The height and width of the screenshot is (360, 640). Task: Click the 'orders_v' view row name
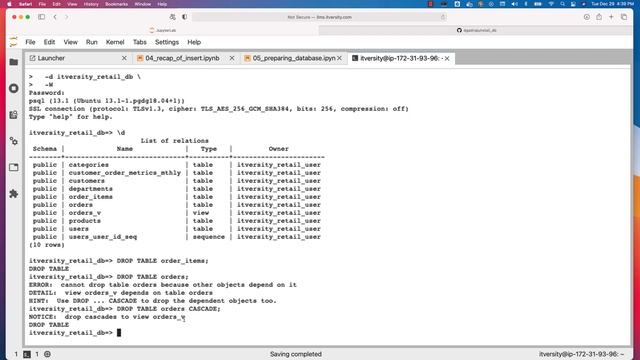pos(84,213)
